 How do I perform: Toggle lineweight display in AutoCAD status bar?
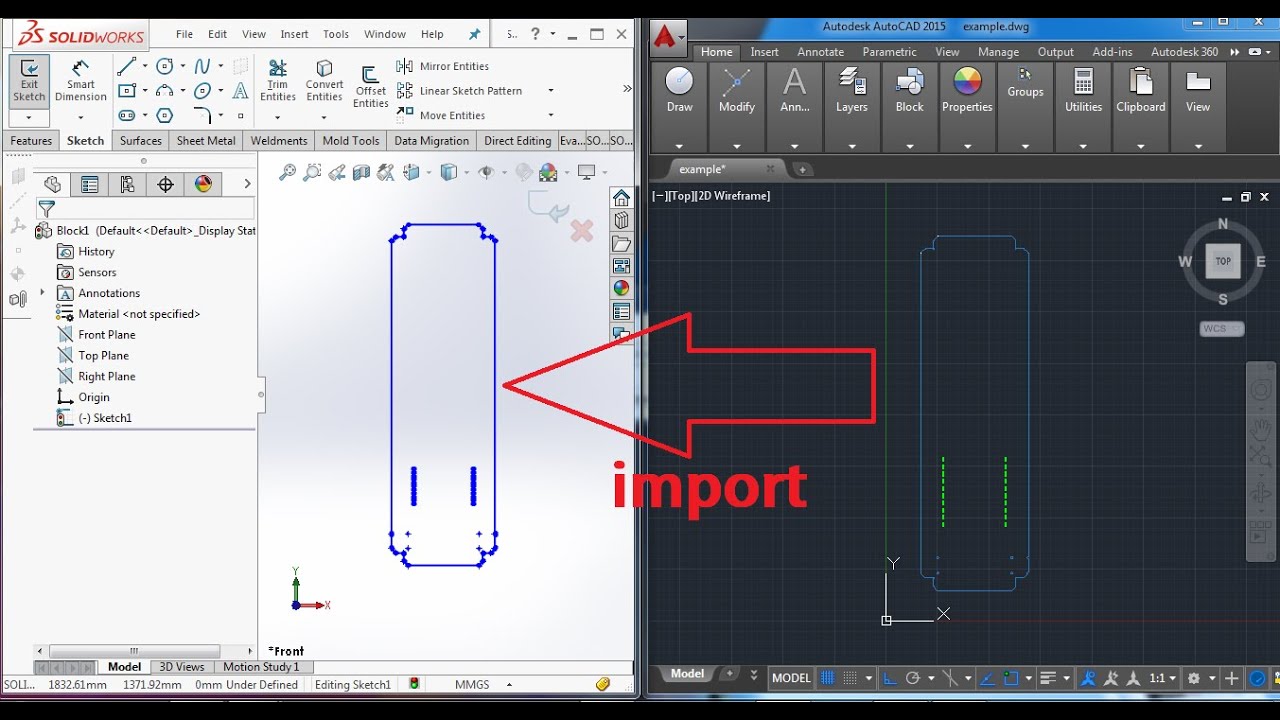[x=1048, y=678]
